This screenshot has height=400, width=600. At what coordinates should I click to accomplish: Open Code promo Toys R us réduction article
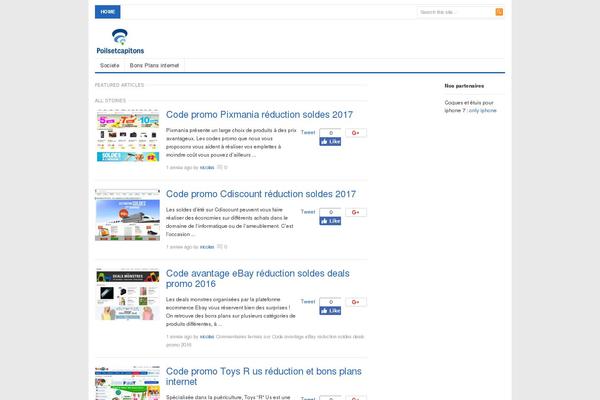pyautogui.click(x=264, y=376)
